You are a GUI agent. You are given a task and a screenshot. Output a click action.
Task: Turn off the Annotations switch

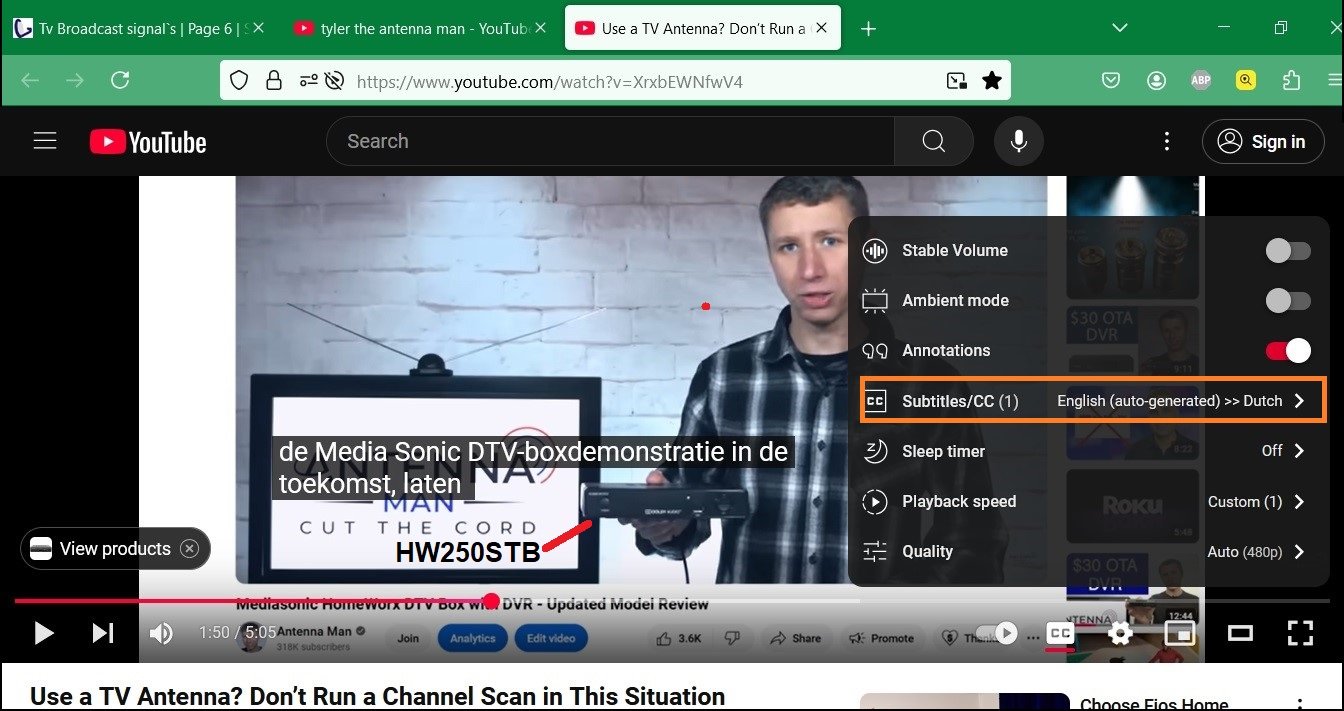1288,351
